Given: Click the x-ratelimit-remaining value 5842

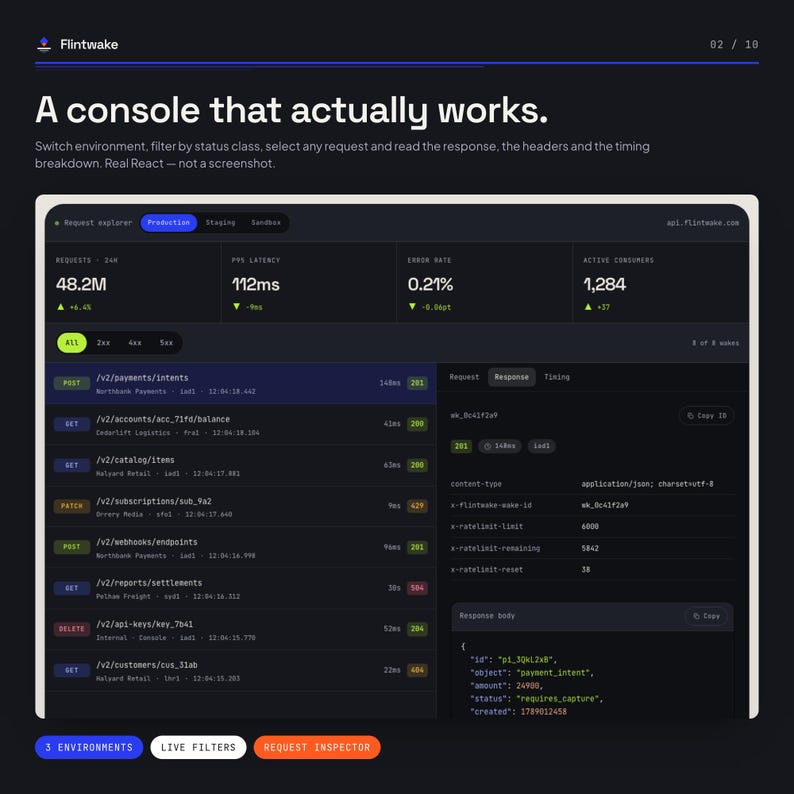Looking at the screenshot, I should pos(590,548).
